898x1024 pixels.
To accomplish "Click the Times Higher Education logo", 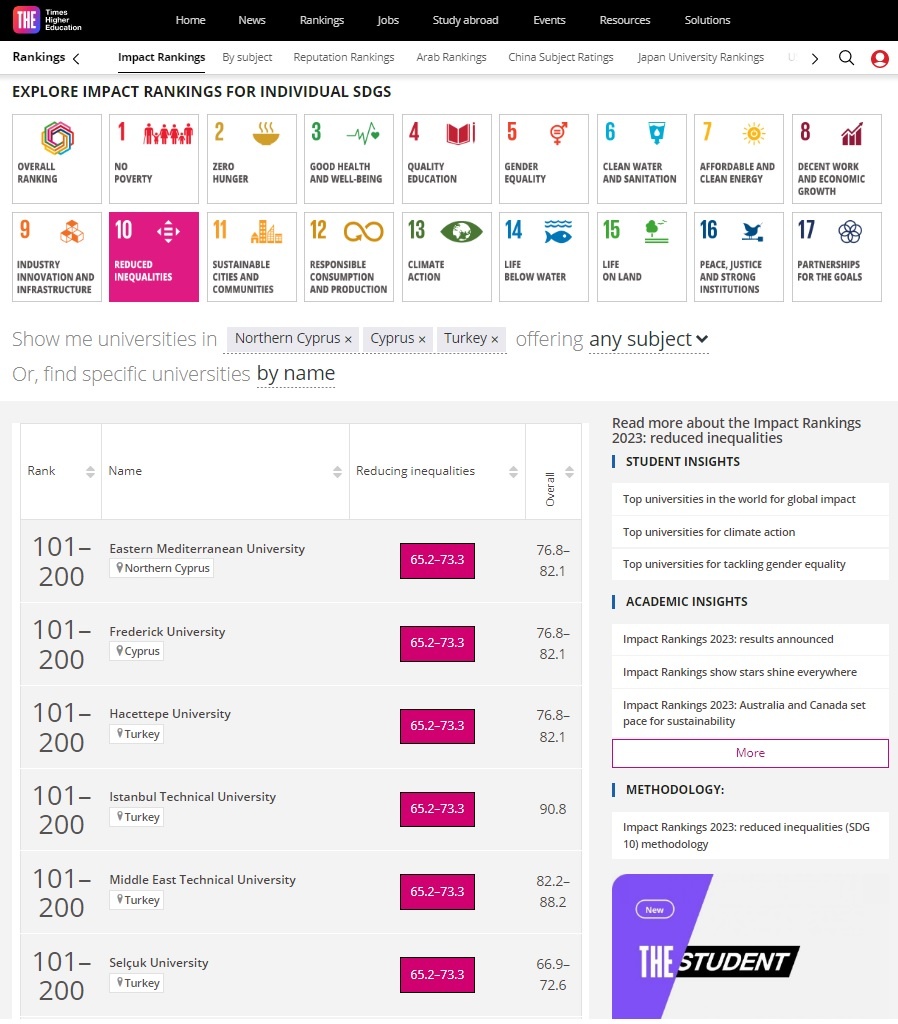I will click(48, 20).
